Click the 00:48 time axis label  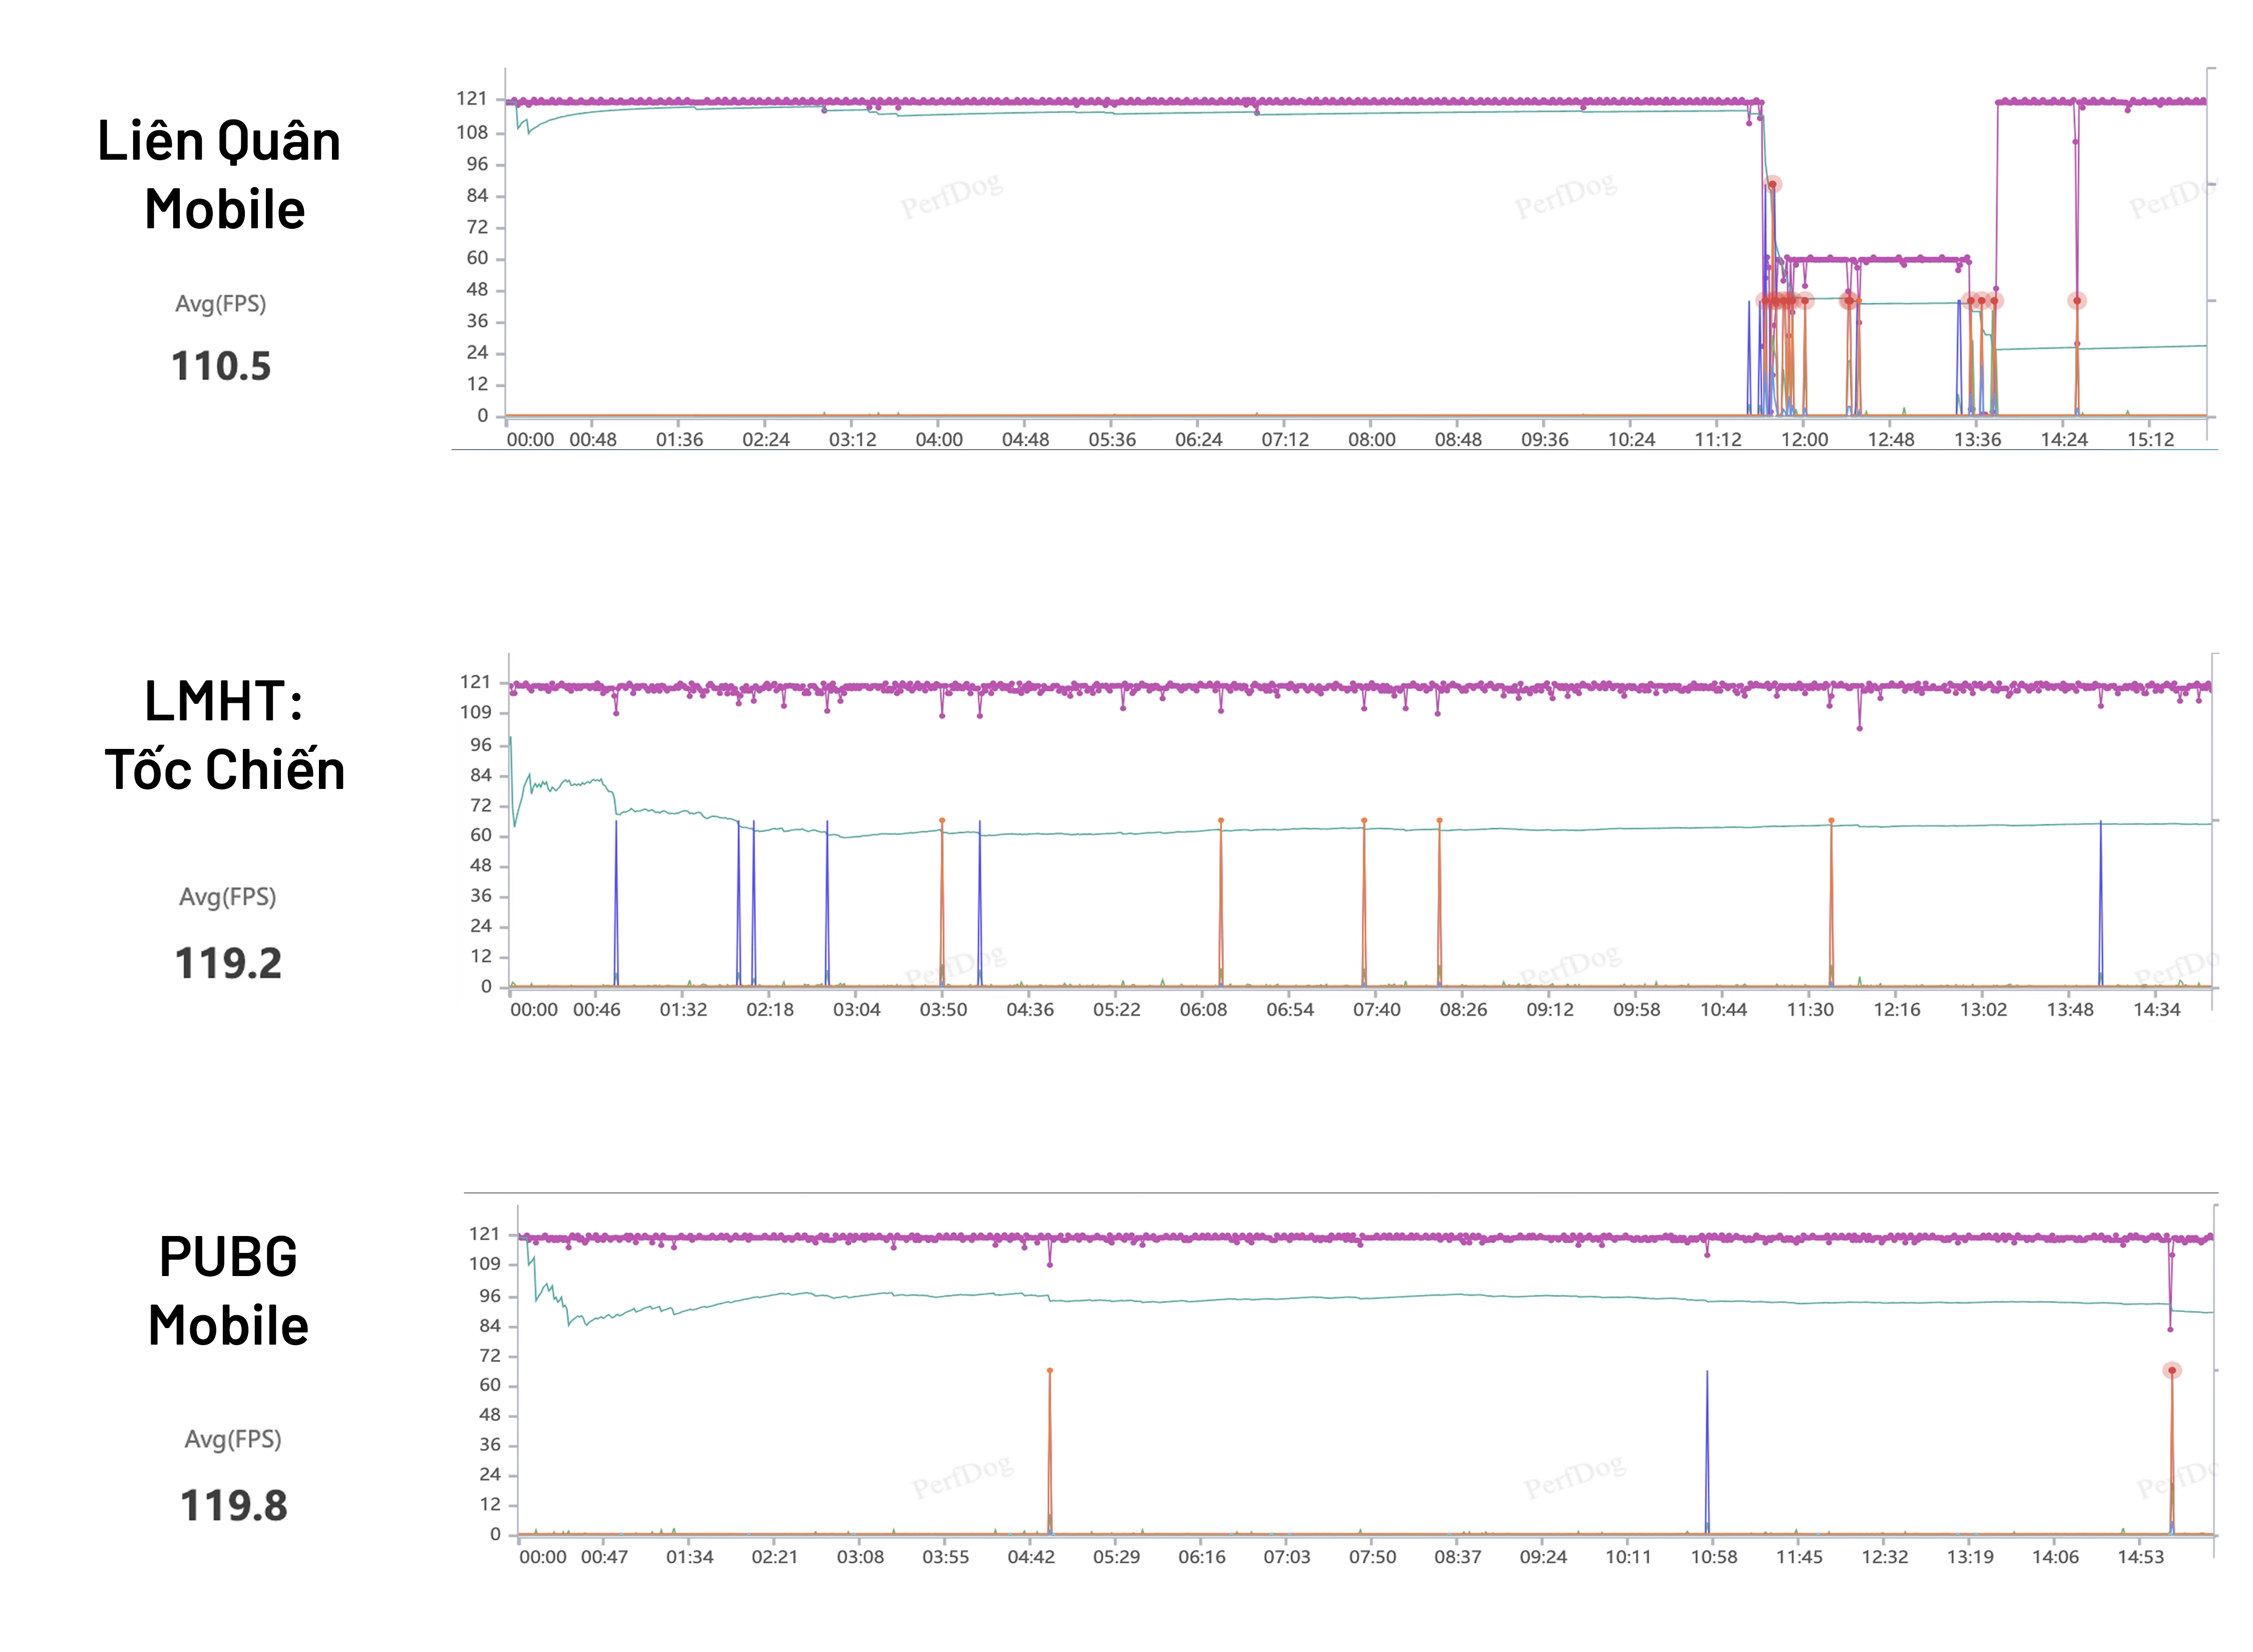[x=593, y=440]
